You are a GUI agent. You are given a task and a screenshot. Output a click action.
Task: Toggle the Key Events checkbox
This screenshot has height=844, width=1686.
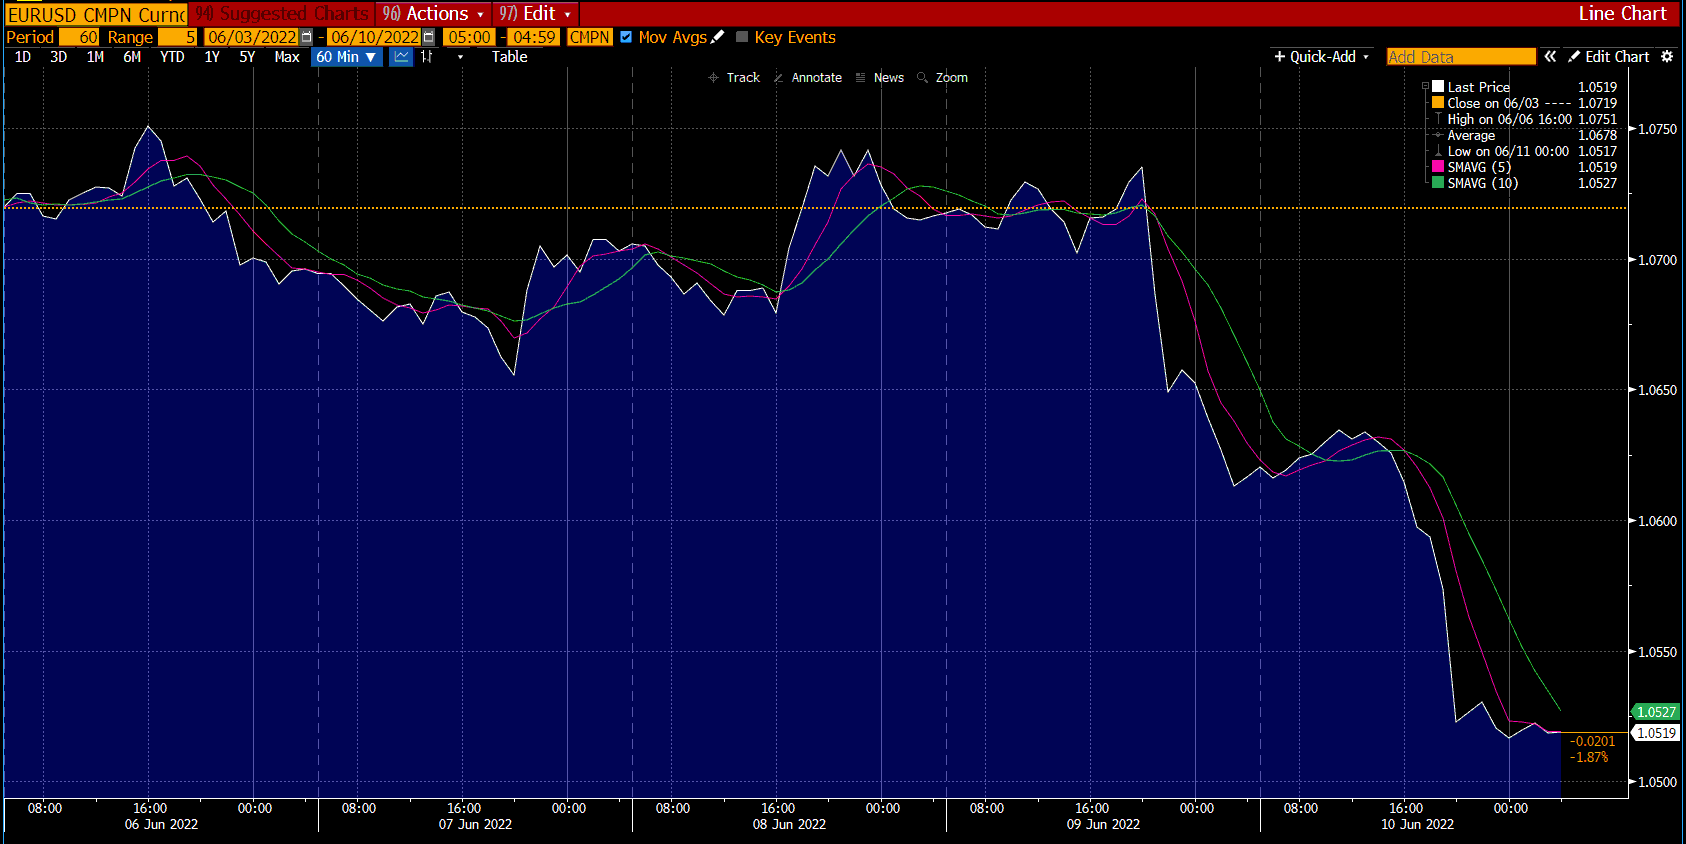(x=742, y=37)
